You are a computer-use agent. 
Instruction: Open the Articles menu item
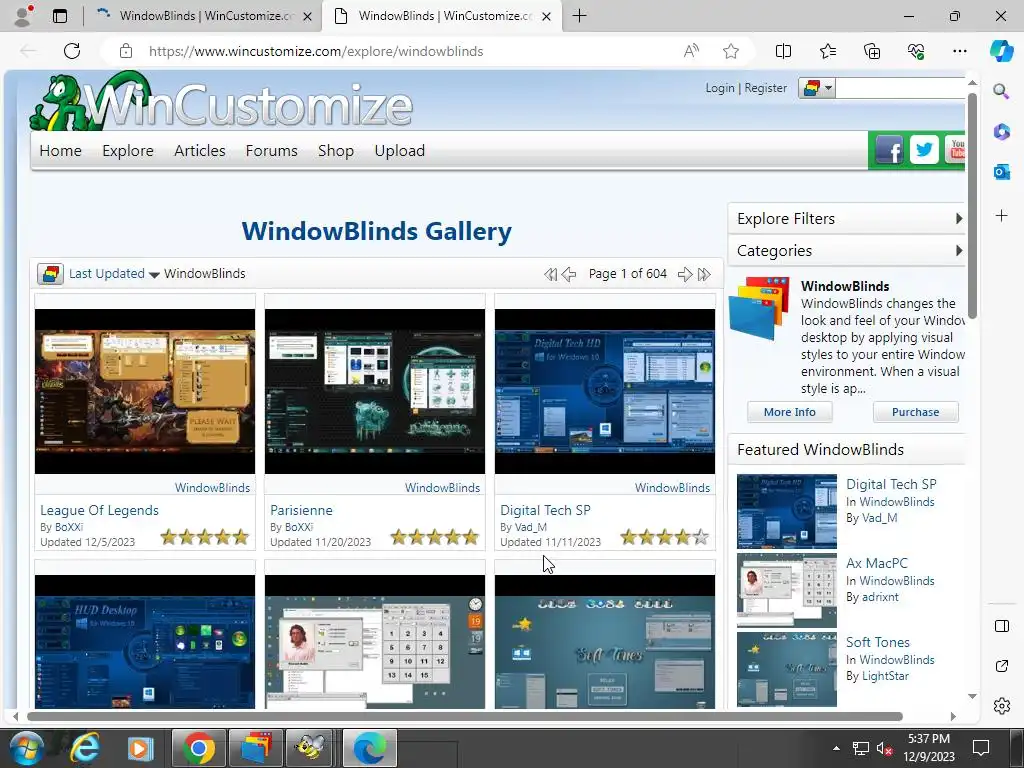coord(200,151)
